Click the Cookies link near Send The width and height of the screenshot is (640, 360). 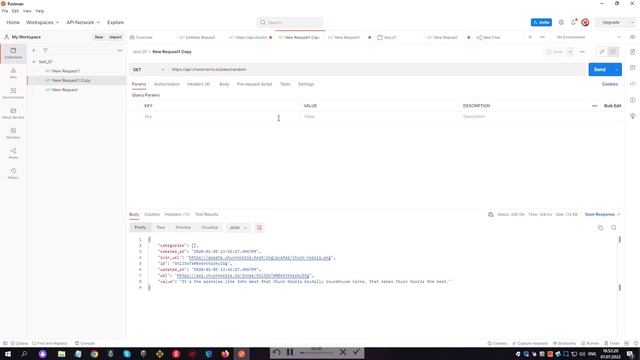tap(610, 84)
